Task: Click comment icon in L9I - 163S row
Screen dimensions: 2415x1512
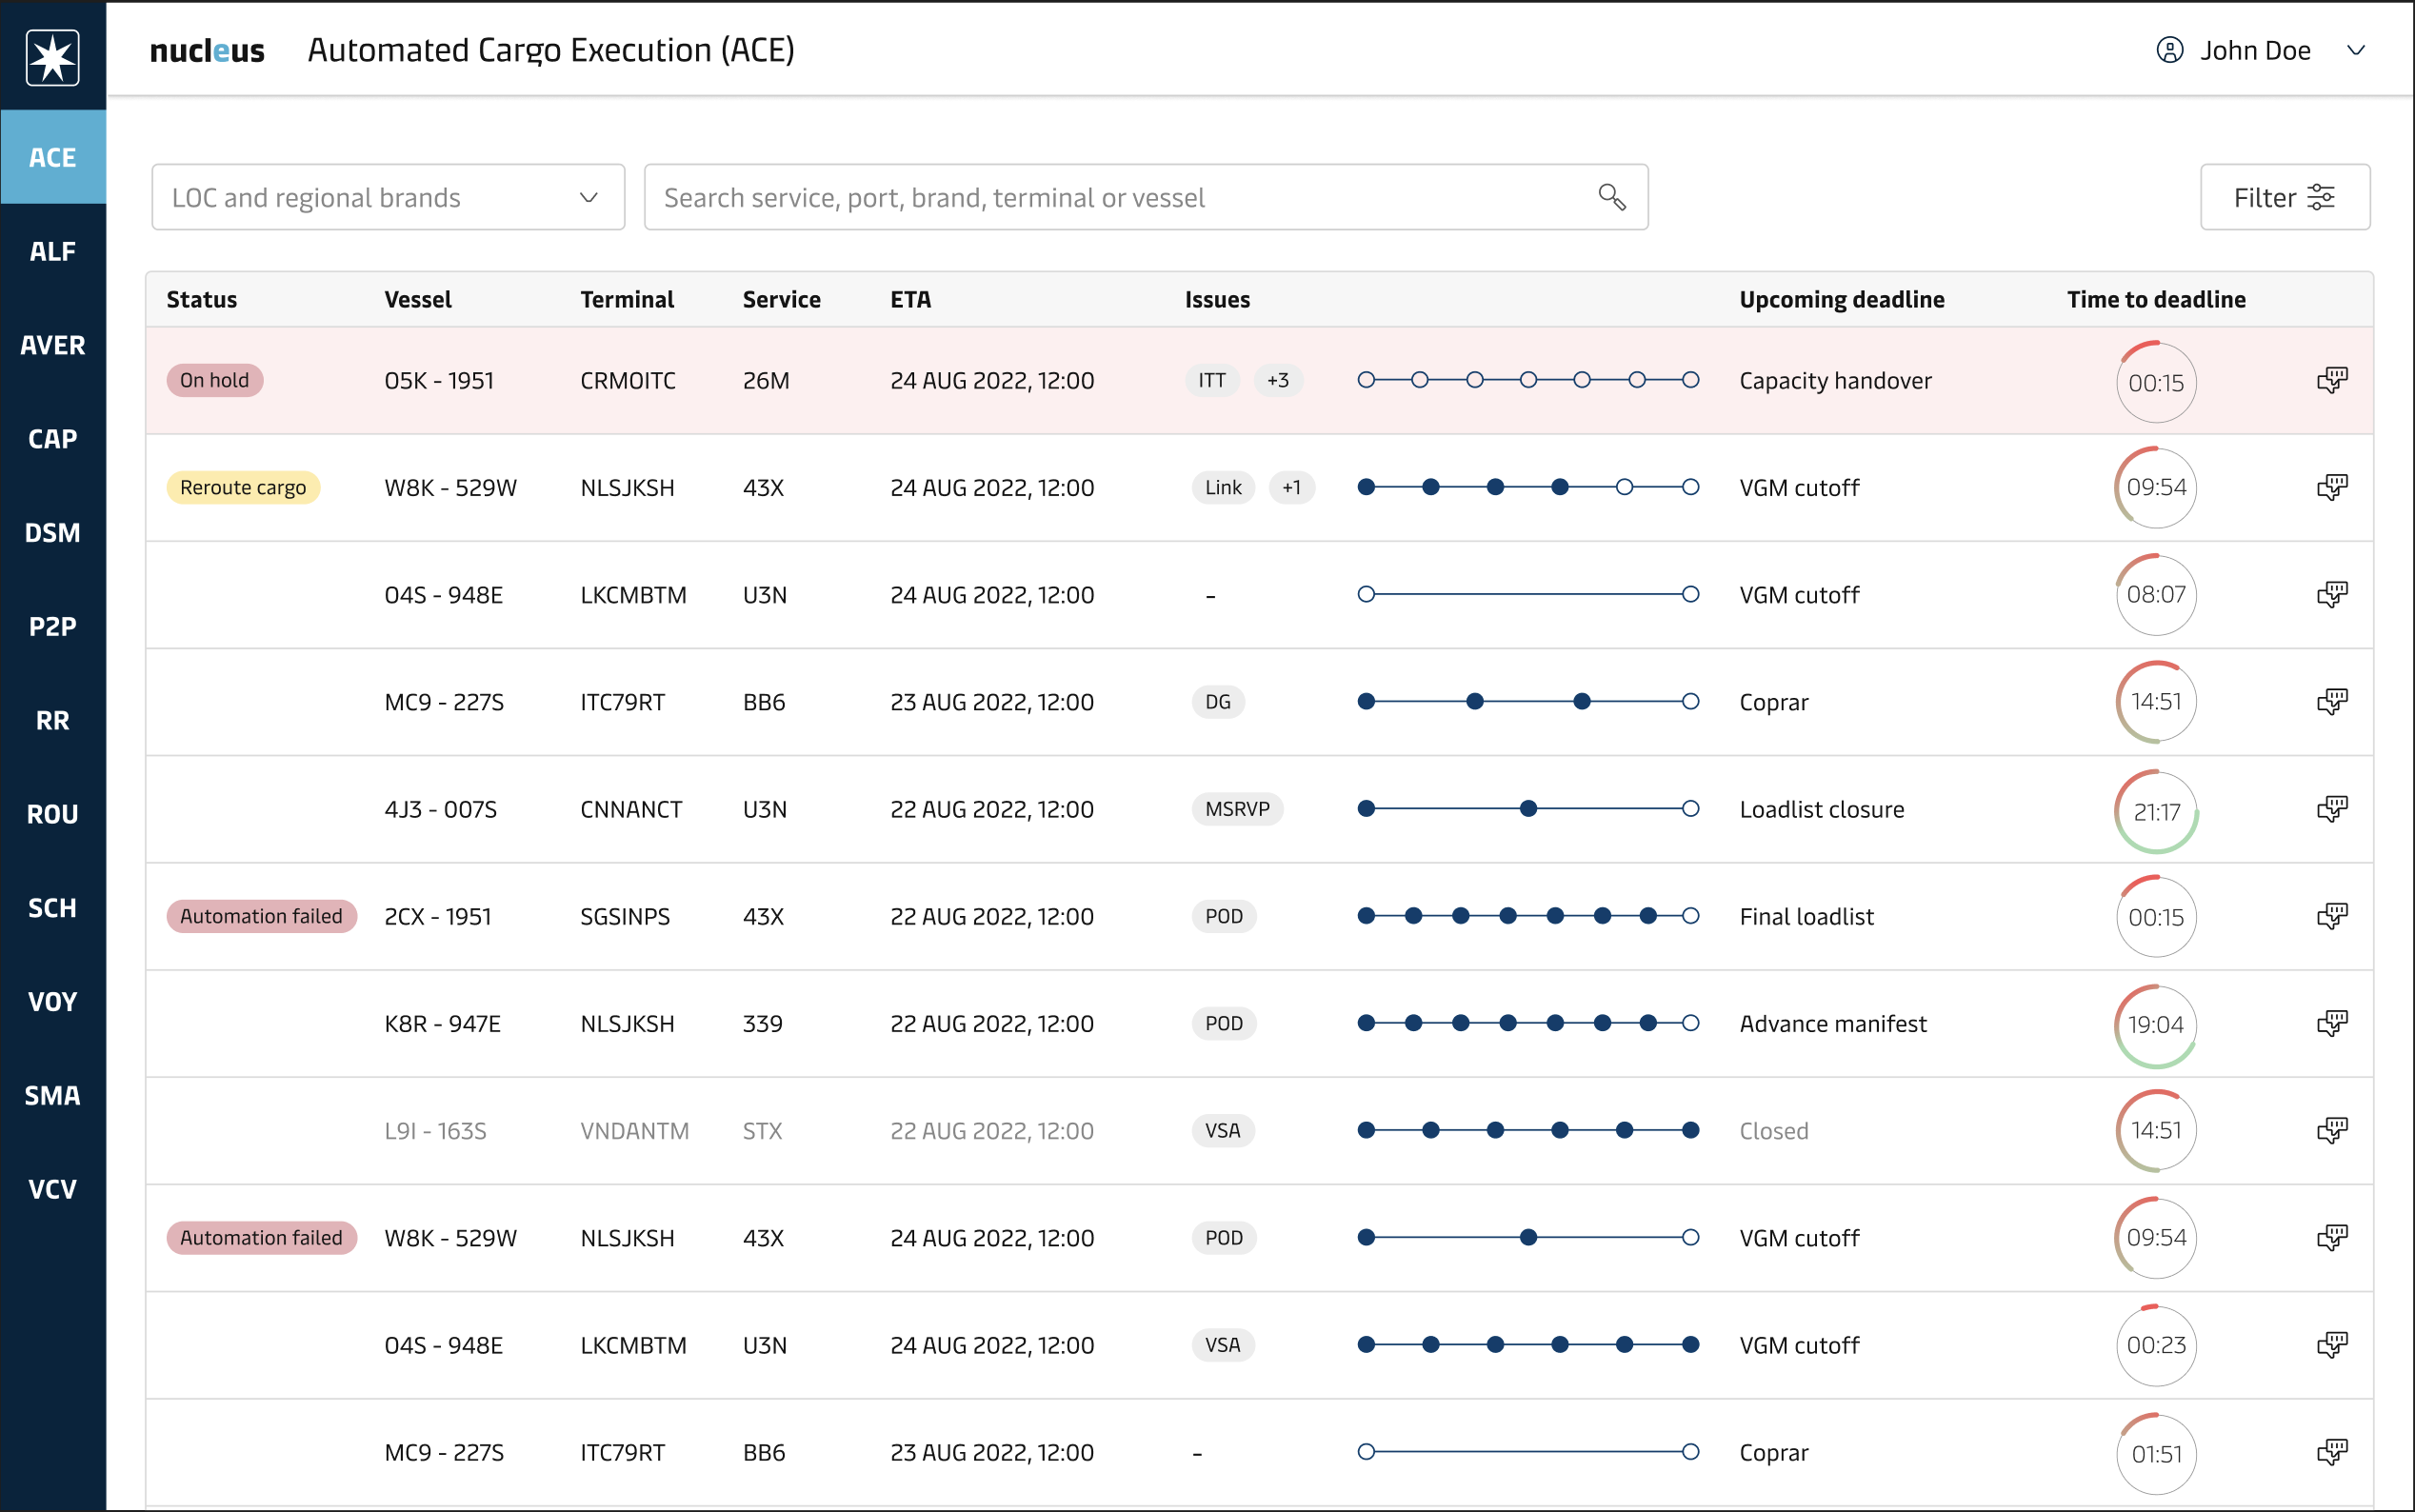Action: [x=2331, y=1130]
